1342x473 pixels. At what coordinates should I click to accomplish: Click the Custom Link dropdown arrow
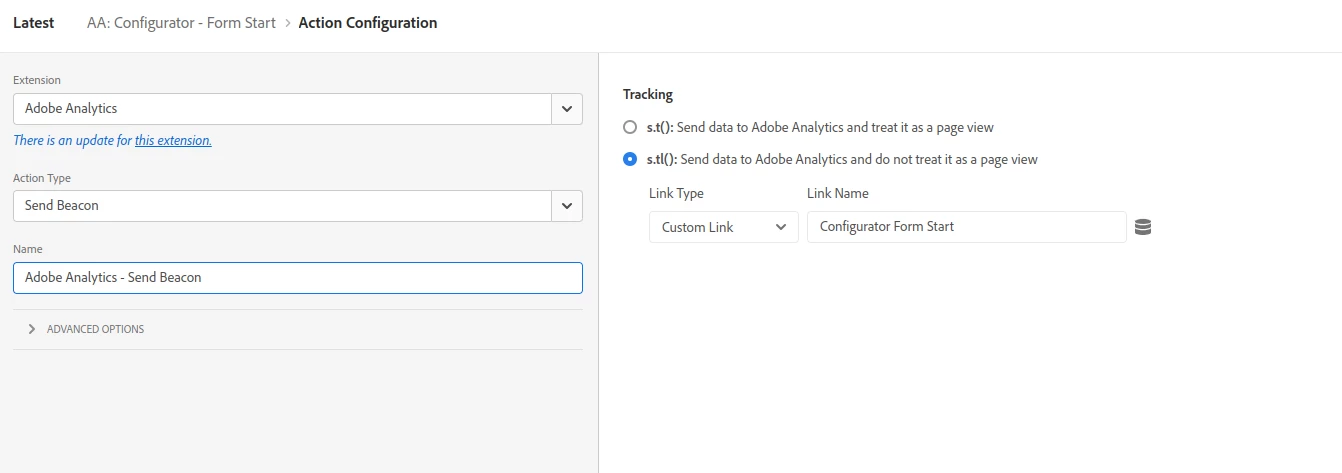coord(781,227)
